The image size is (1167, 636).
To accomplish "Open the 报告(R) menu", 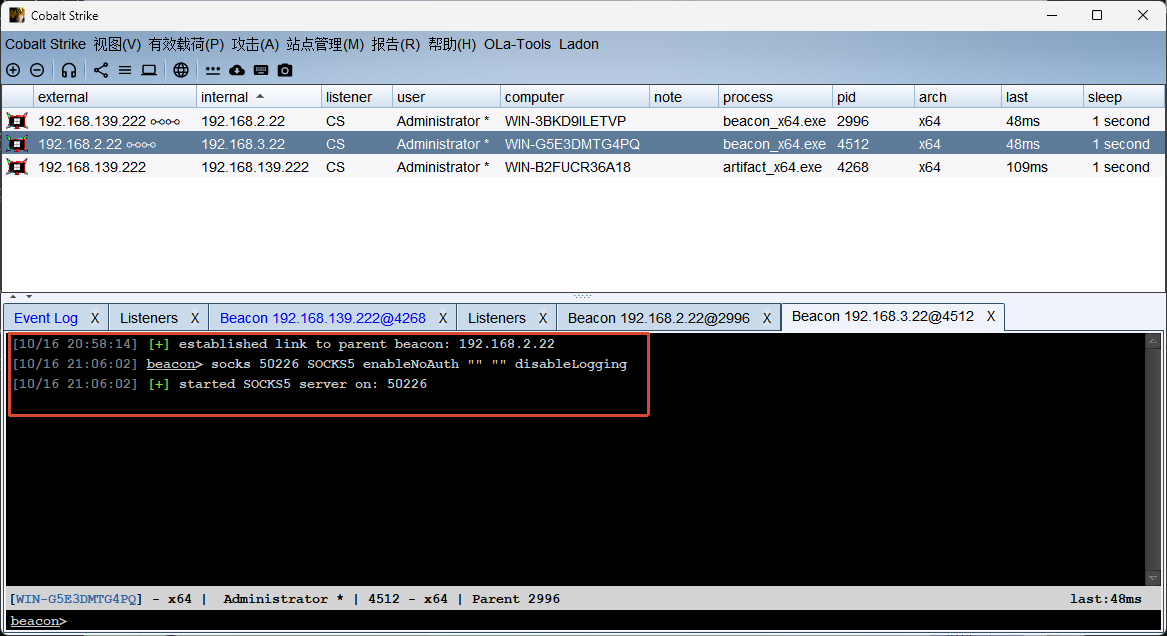I will [x=396, y=45].
